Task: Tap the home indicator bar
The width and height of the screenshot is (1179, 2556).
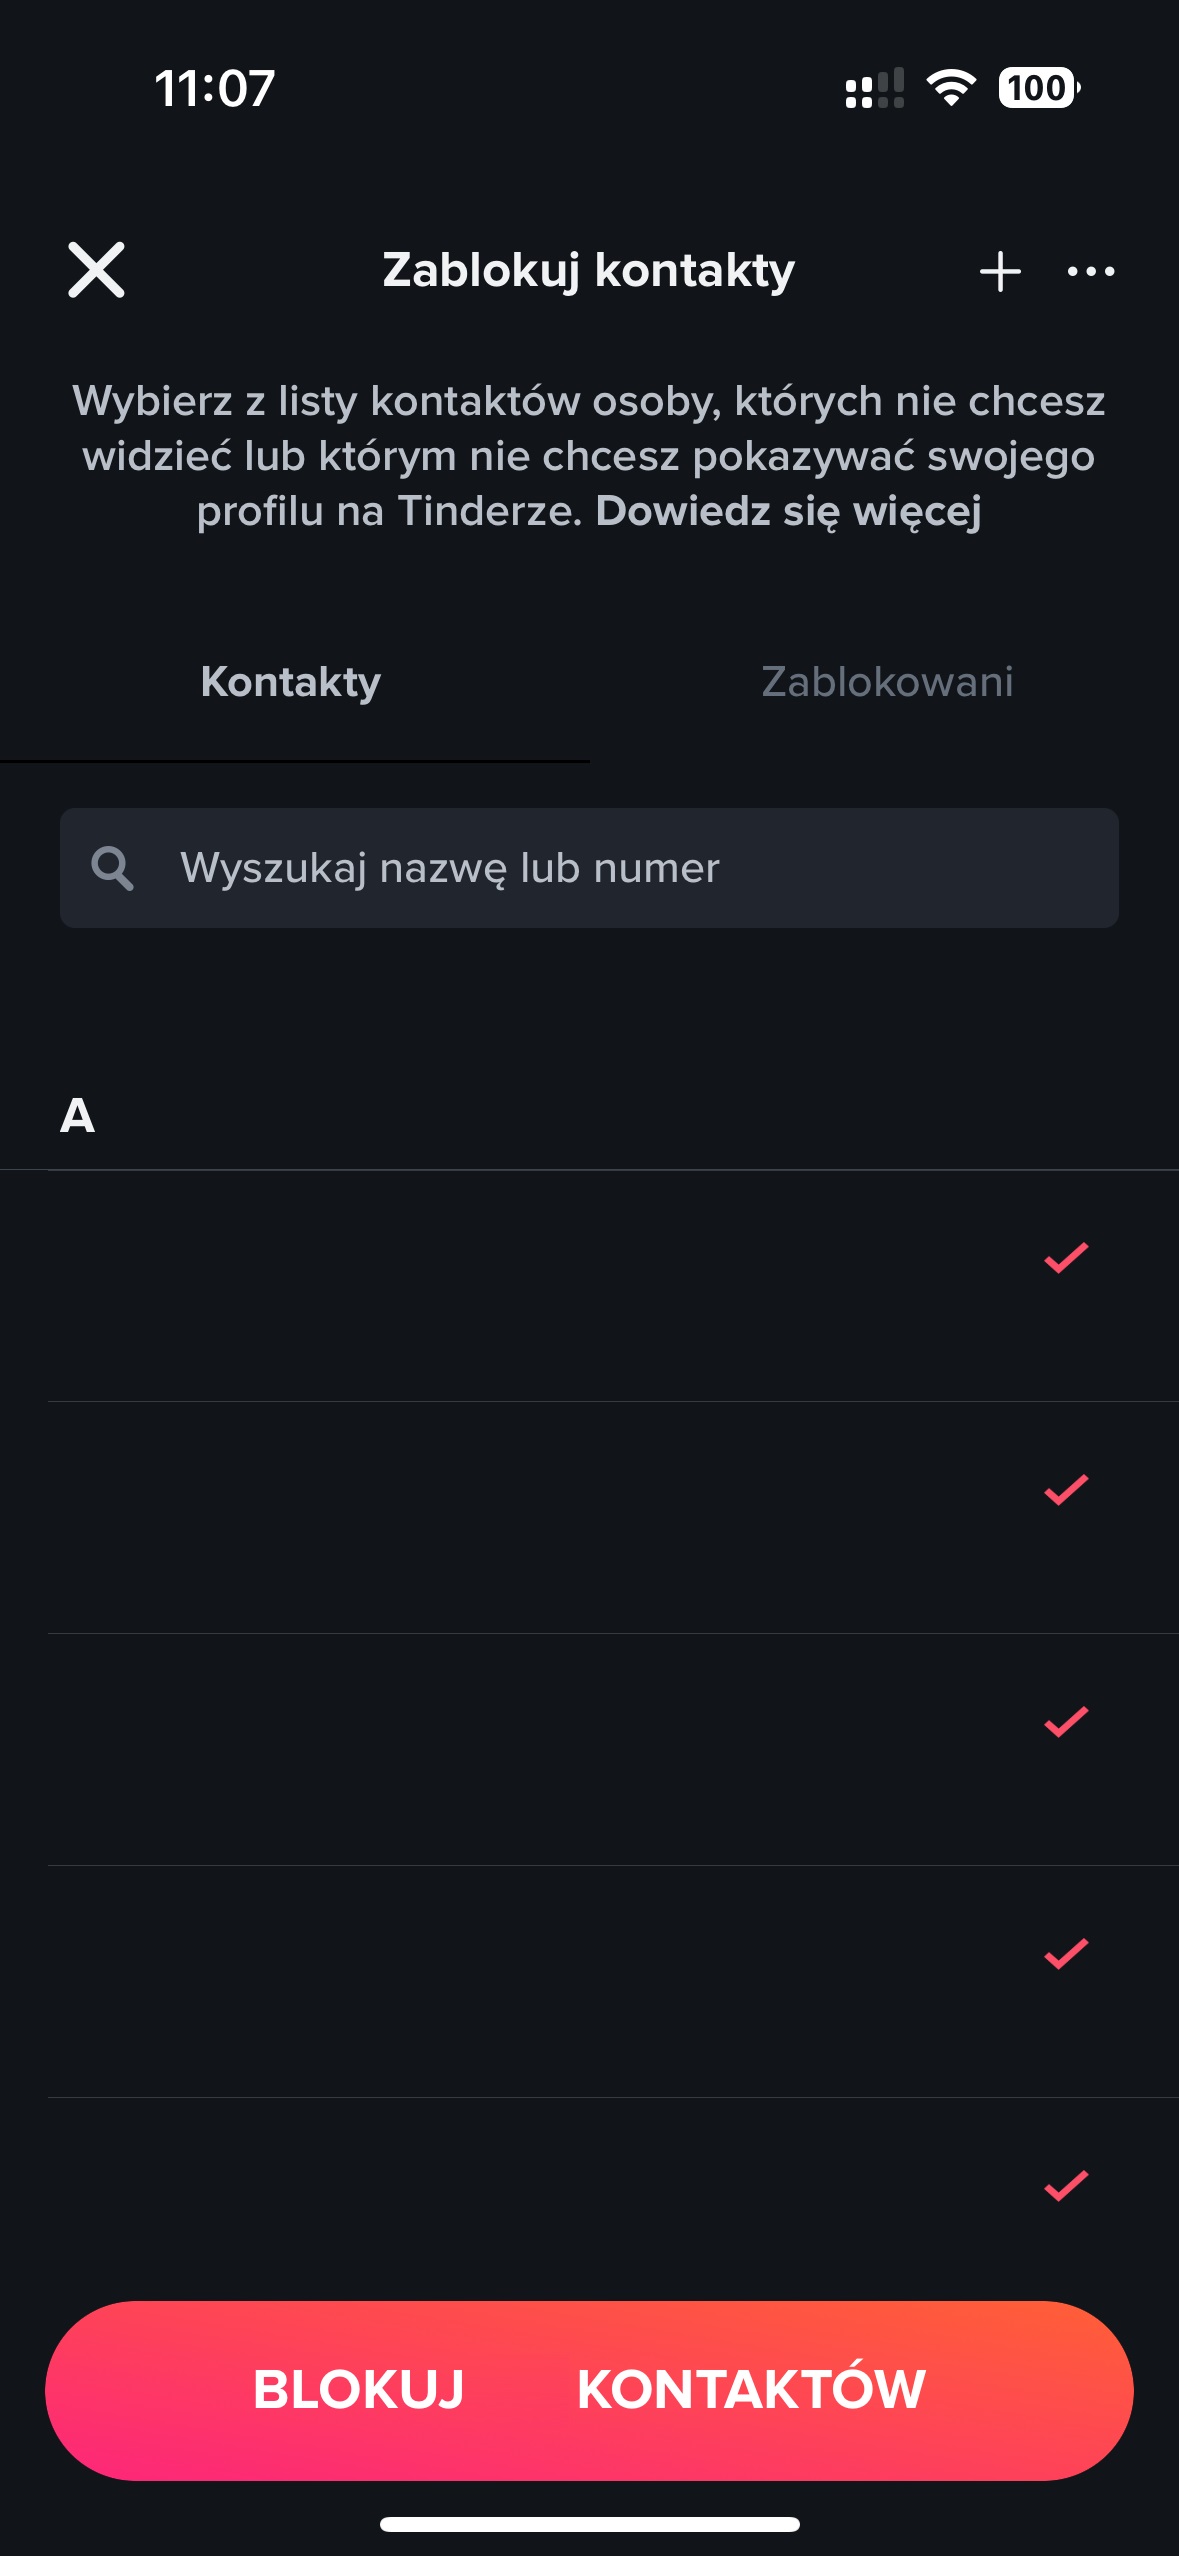Action: [589, 2524]
